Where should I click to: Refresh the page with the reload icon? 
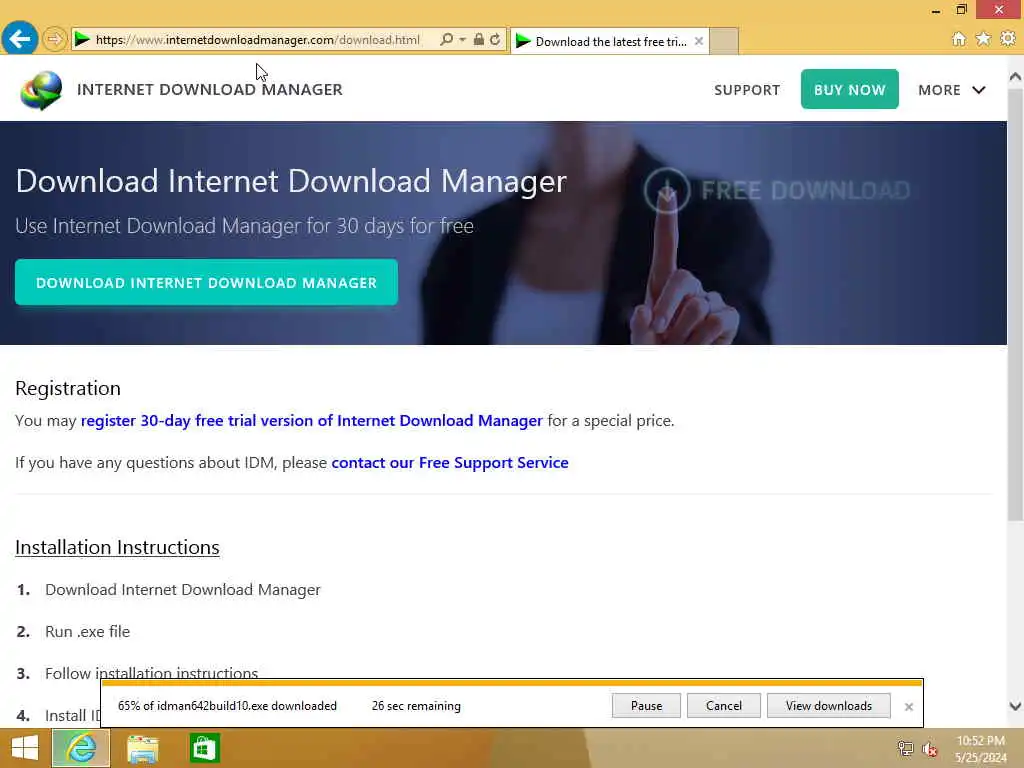click(495, 39)
